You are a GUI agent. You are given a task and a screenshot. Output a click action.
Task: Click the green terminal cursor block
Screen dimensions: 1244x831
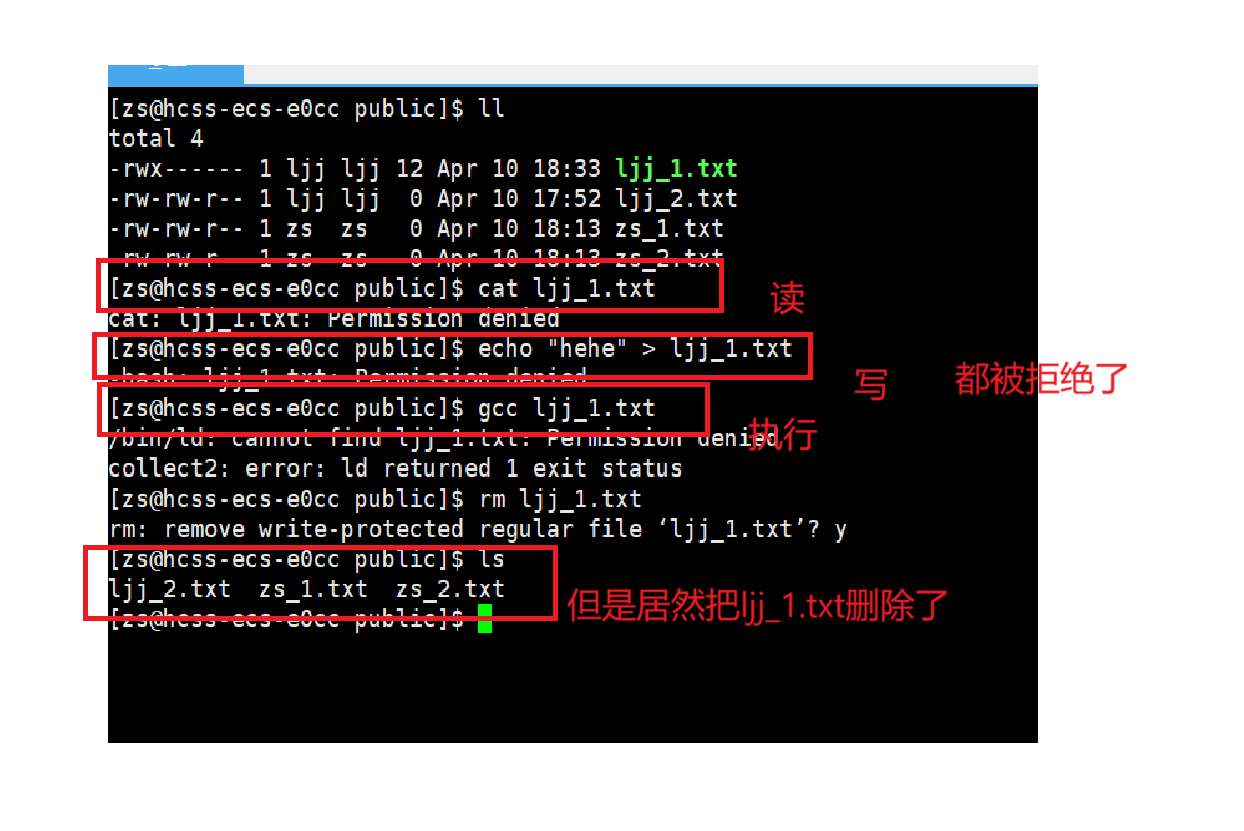tap(485, 619)
